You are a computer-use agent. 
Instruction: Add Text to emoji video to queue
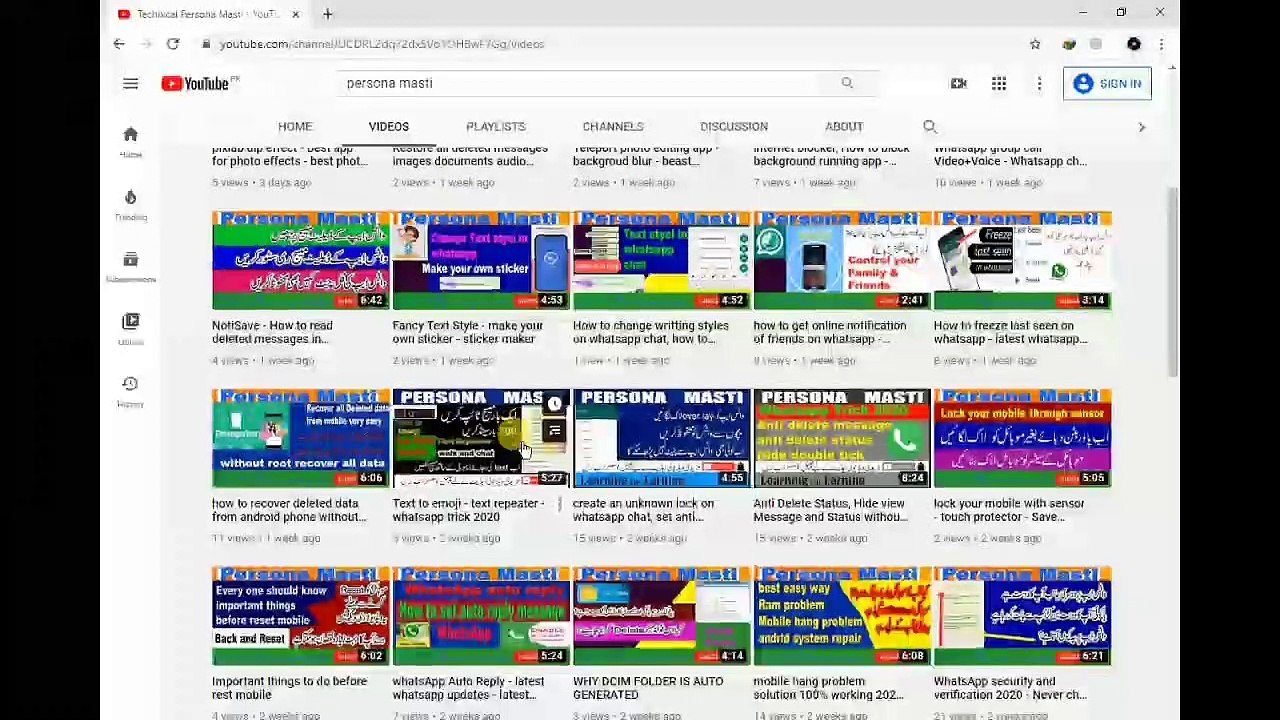[554, 432]
